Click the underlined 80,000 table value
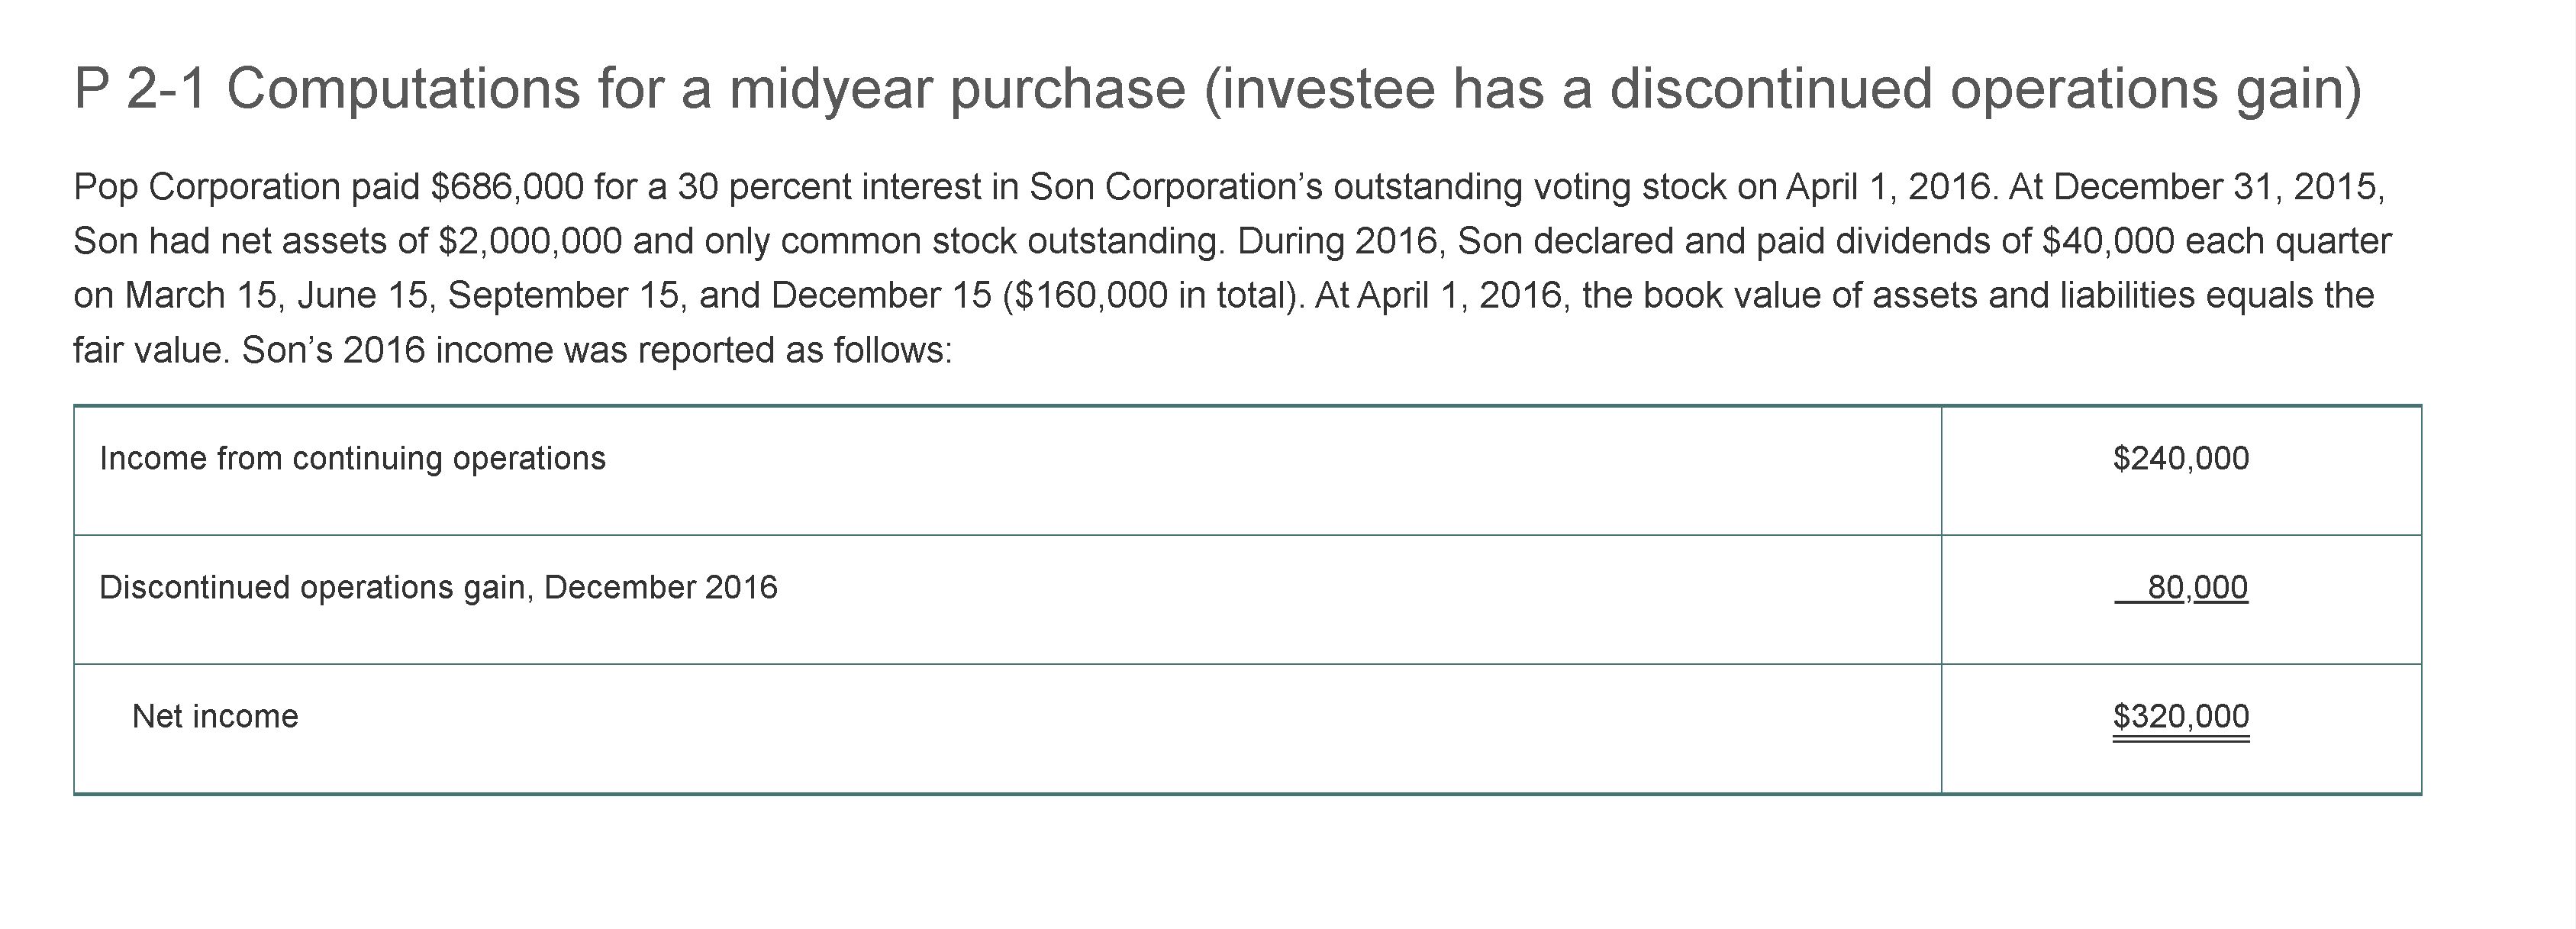Viewport: 2576px width, 929px height. 2197,587
